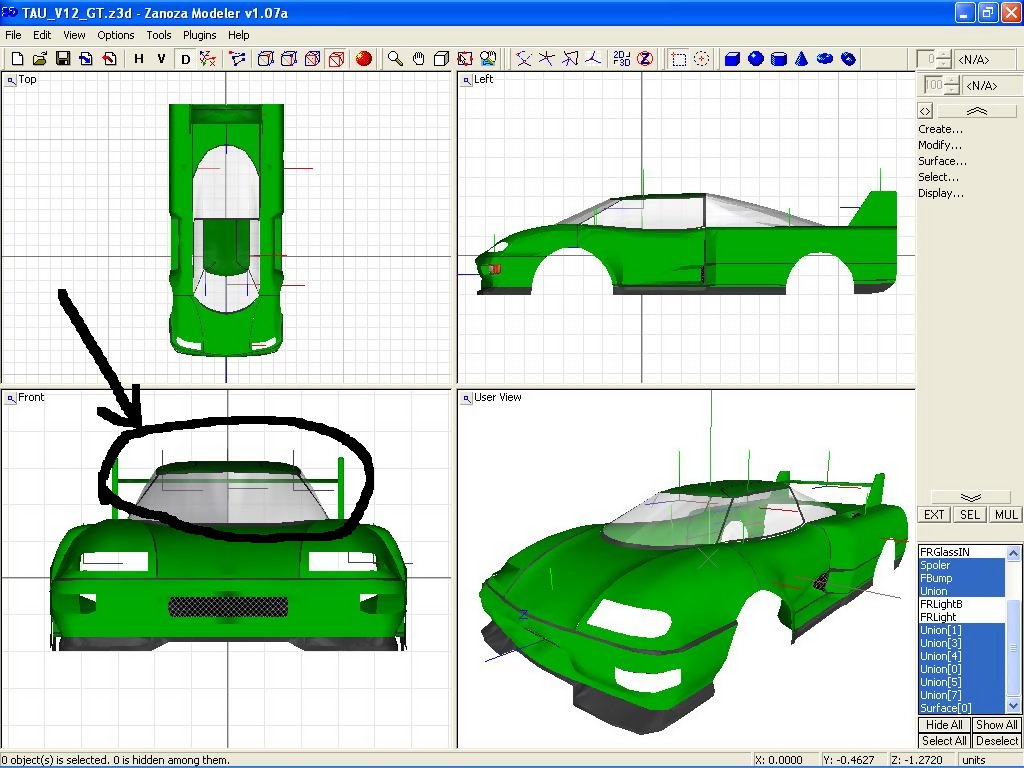Click the Save file disk icon
Viewport: 1024px width, 768px height.
pyautogui.click(x=62, y=59)
